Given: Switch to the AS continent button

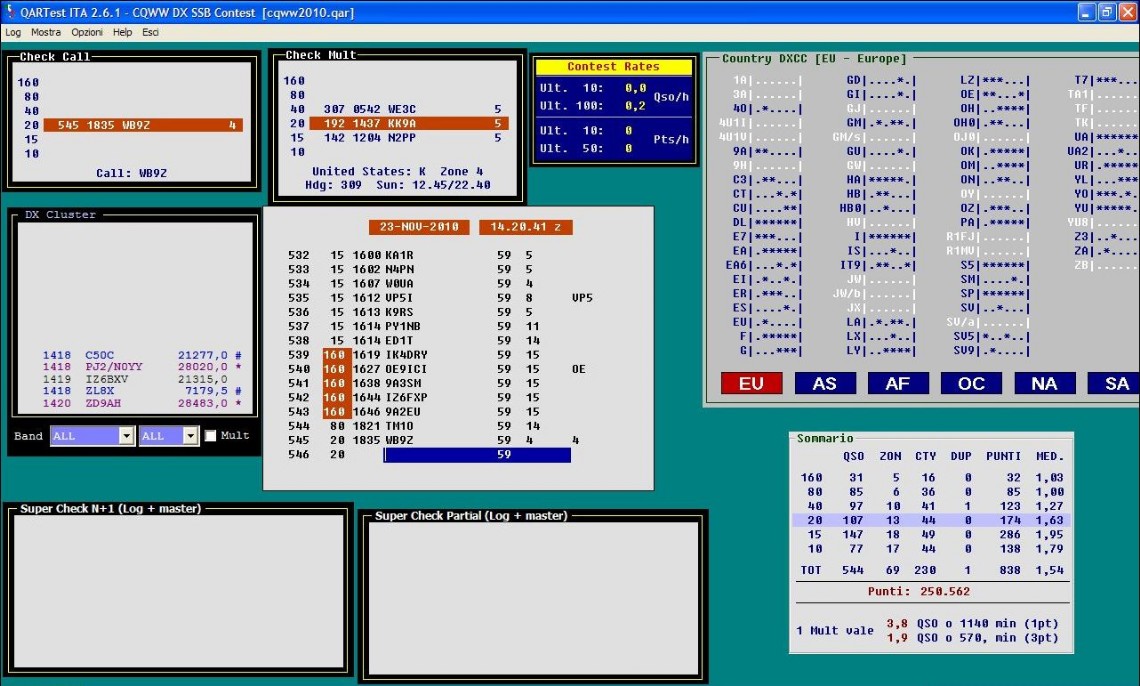Looking at the screenshot, I should point(824,383).
